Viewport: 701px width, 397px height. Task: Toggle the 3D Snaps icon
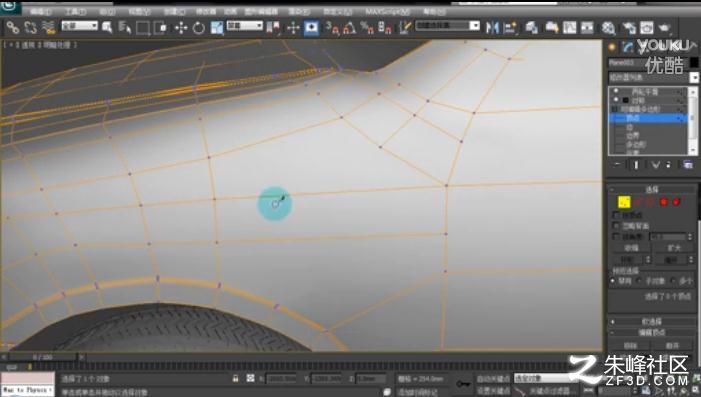click(x=332, y=28)
